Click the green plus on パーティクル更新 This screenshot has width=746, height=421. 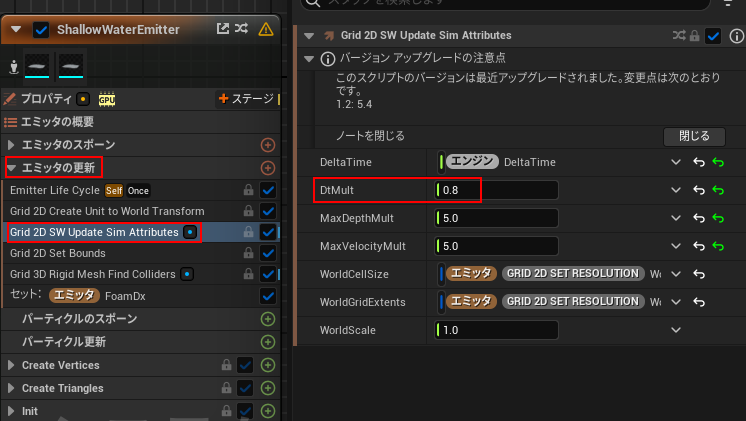coord(267,342)
